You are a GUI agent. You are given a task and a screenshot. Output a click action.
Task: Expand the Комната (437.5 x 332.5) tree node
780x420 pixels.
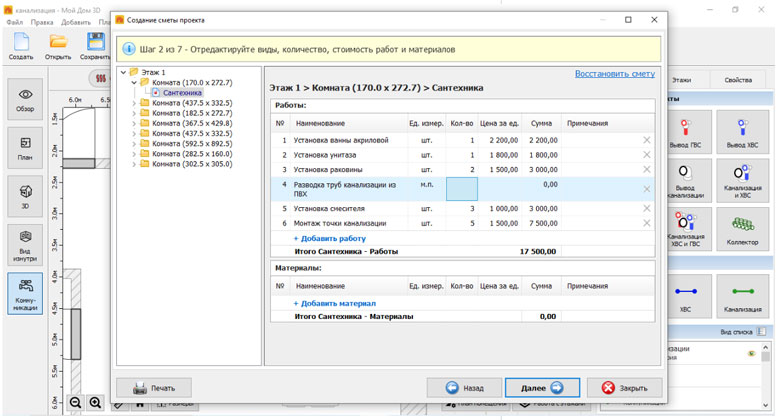pos(134,103)
